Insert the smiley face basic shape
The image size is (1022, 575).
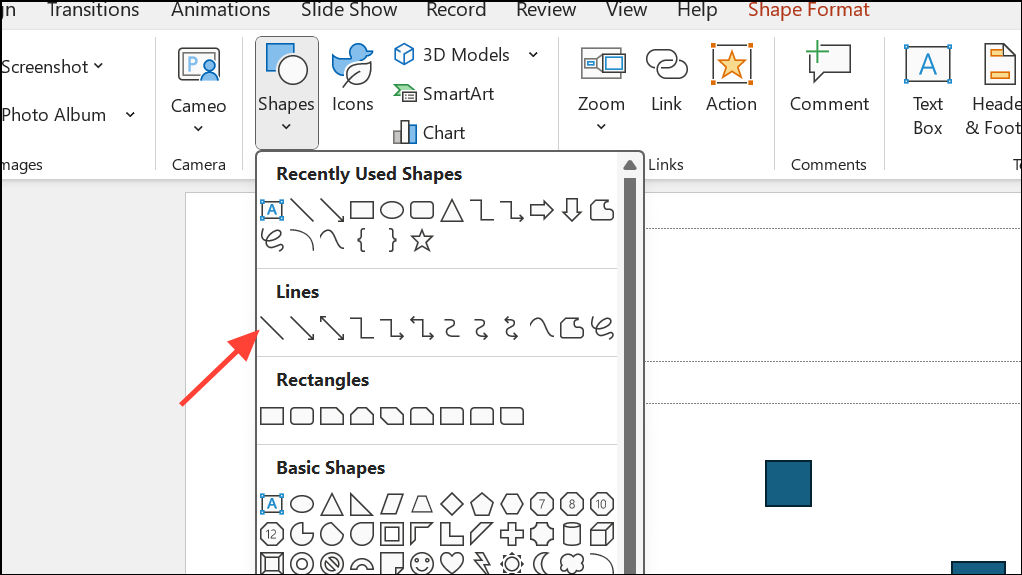coord(422,563)
